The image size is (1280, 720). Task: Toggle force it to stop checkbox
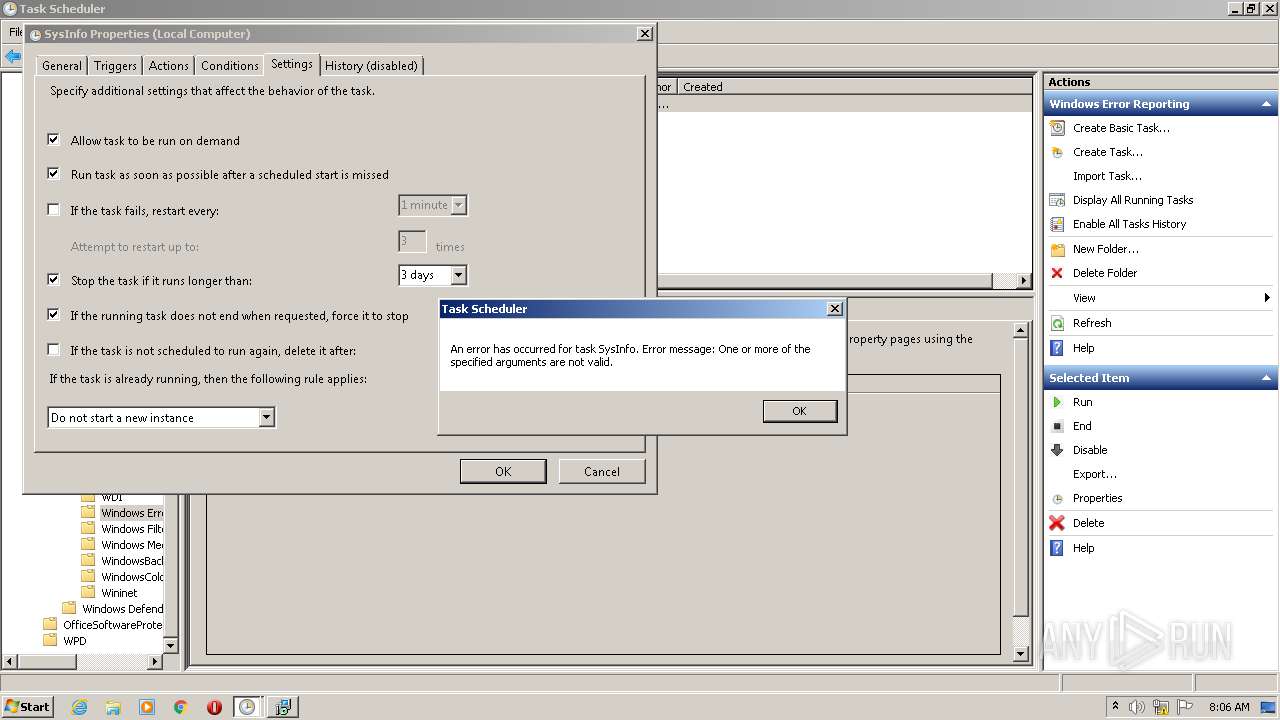pyautogui.click(x=54, y=315)
